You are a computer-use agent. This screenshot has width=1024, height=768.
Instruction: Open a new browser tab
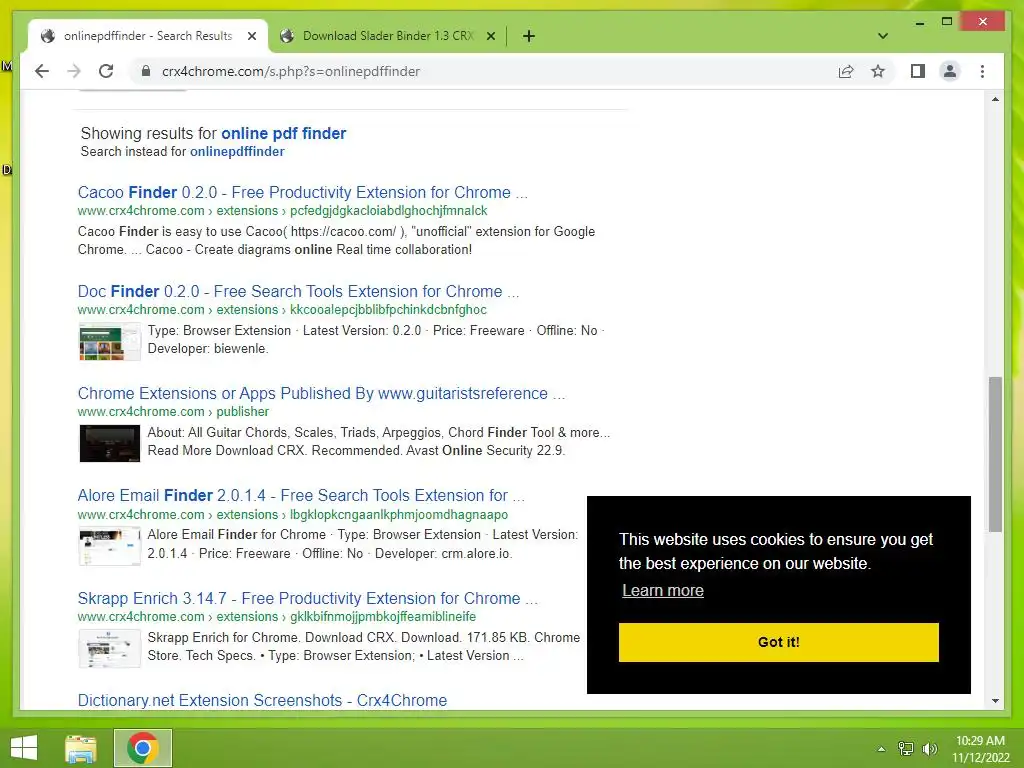coord(529,36)
